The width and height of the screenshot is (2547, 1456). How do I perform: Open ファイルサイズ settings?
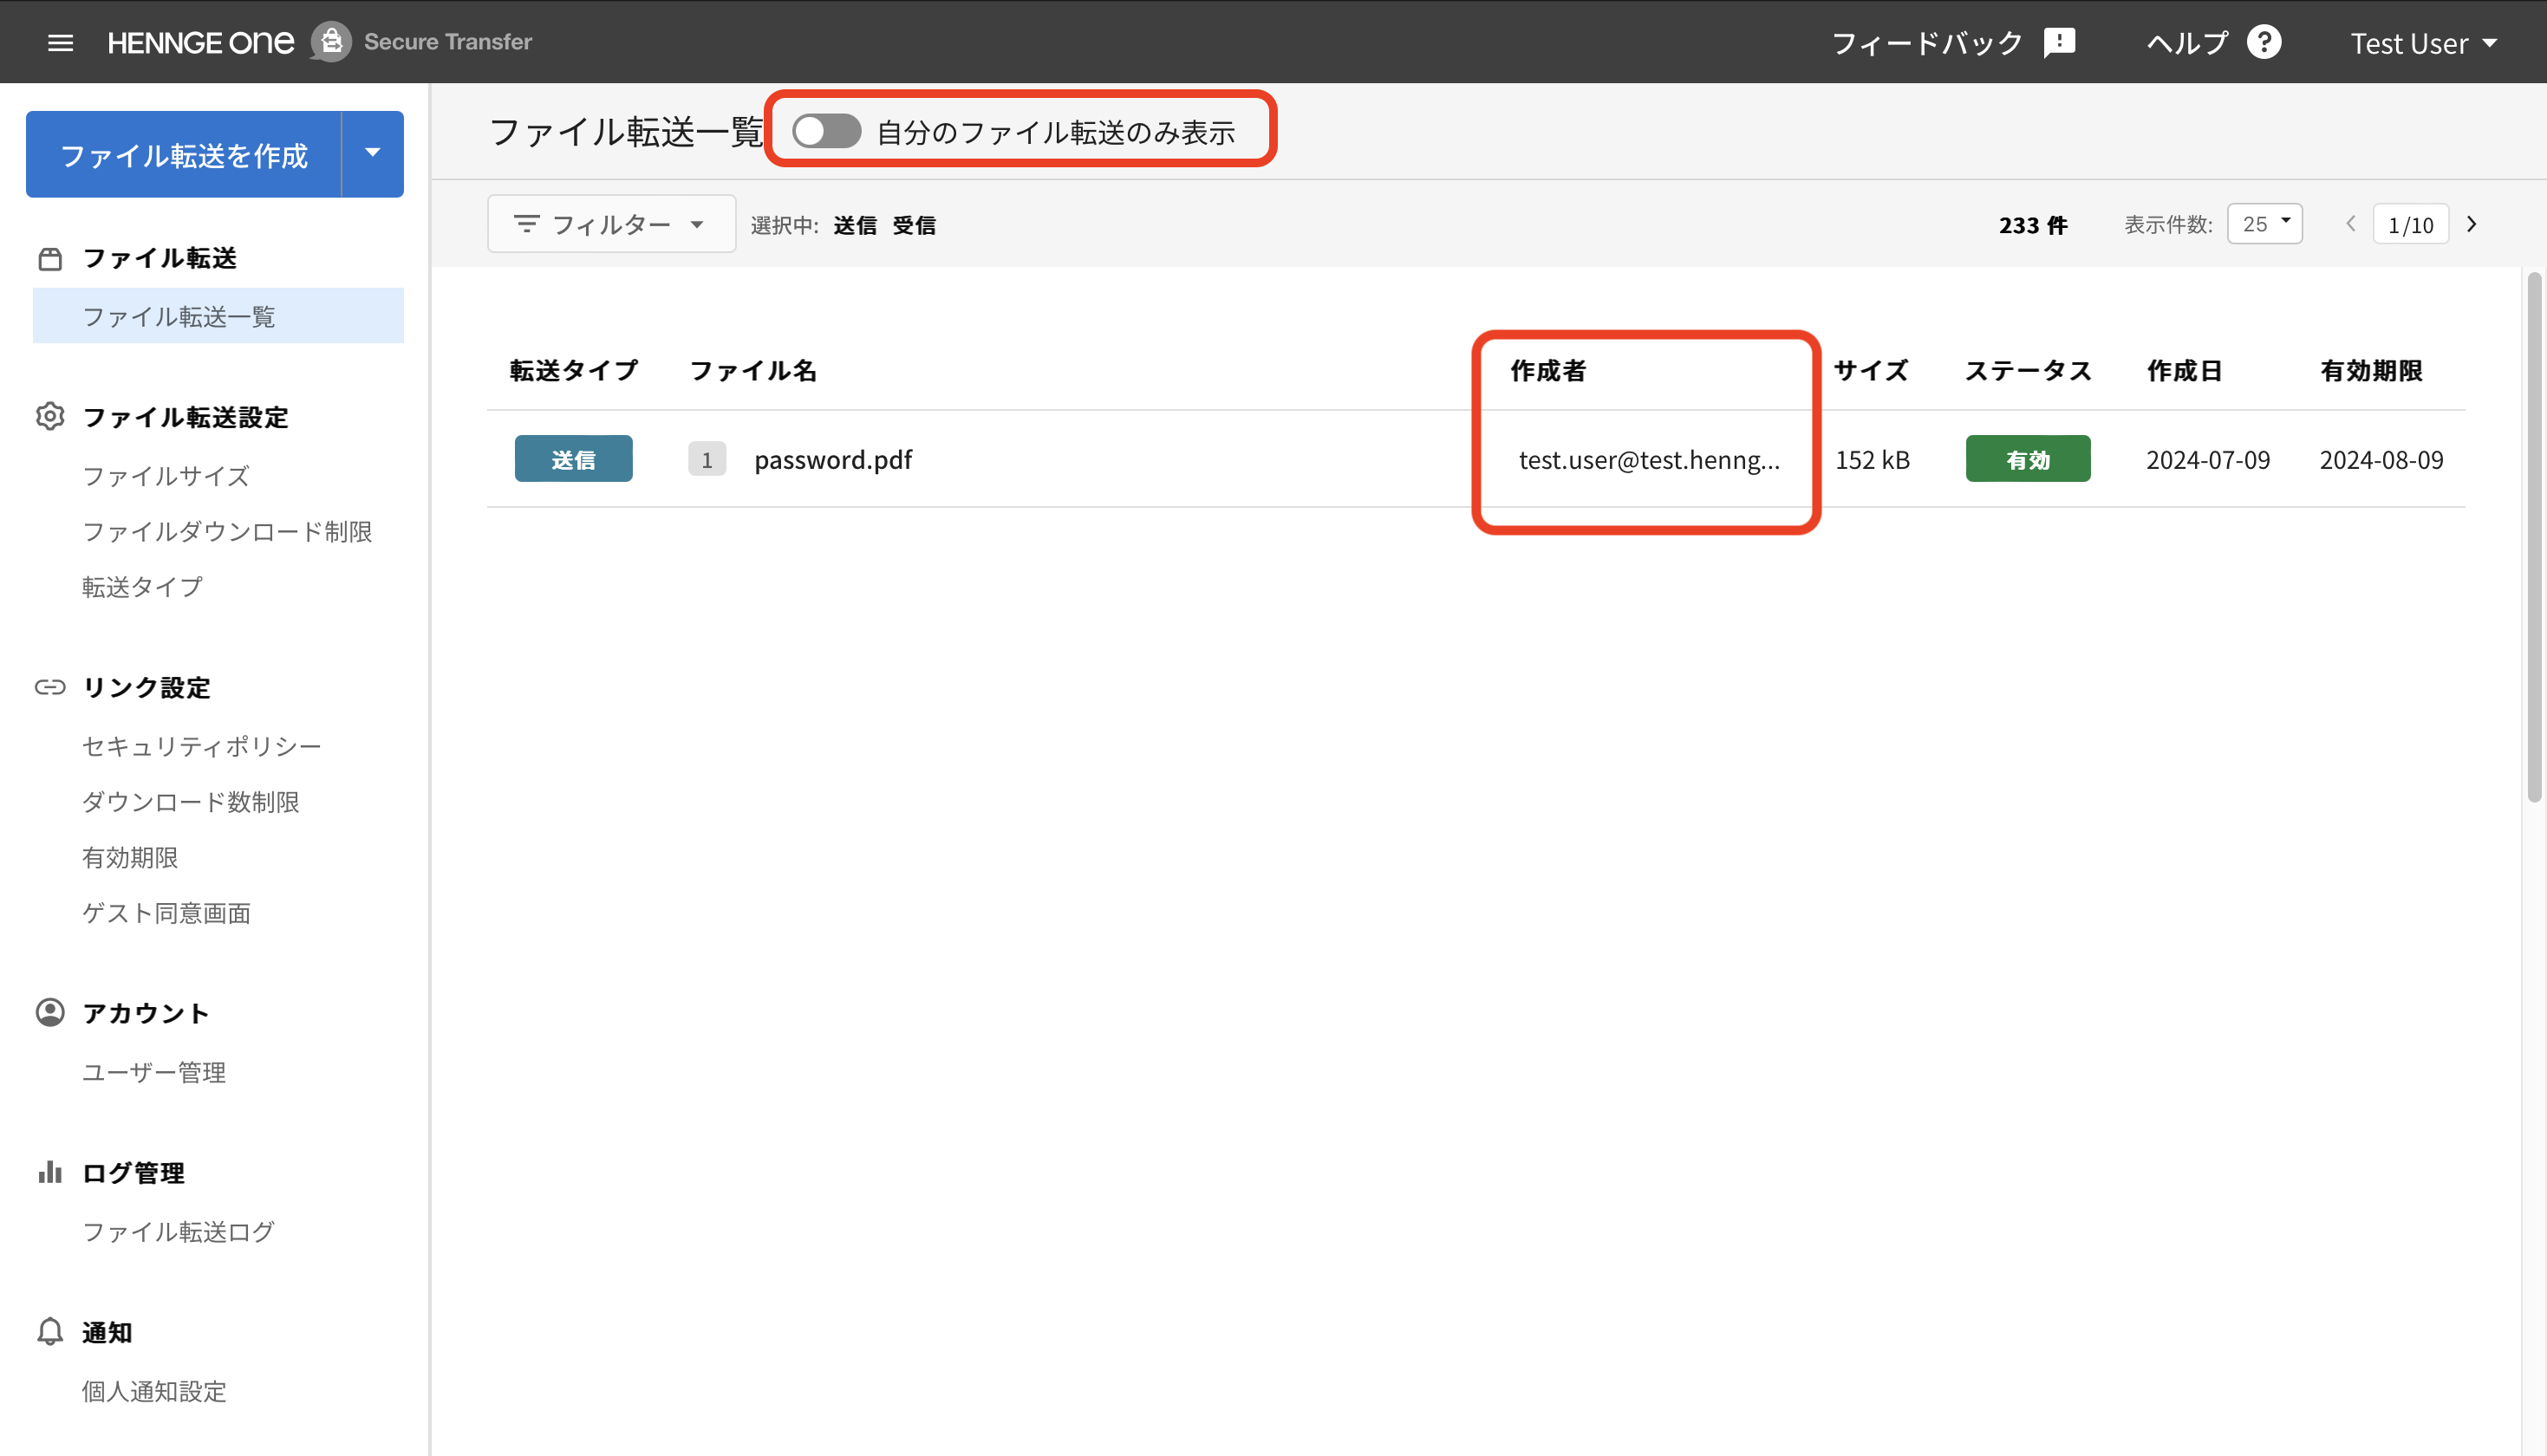(166, 476)
